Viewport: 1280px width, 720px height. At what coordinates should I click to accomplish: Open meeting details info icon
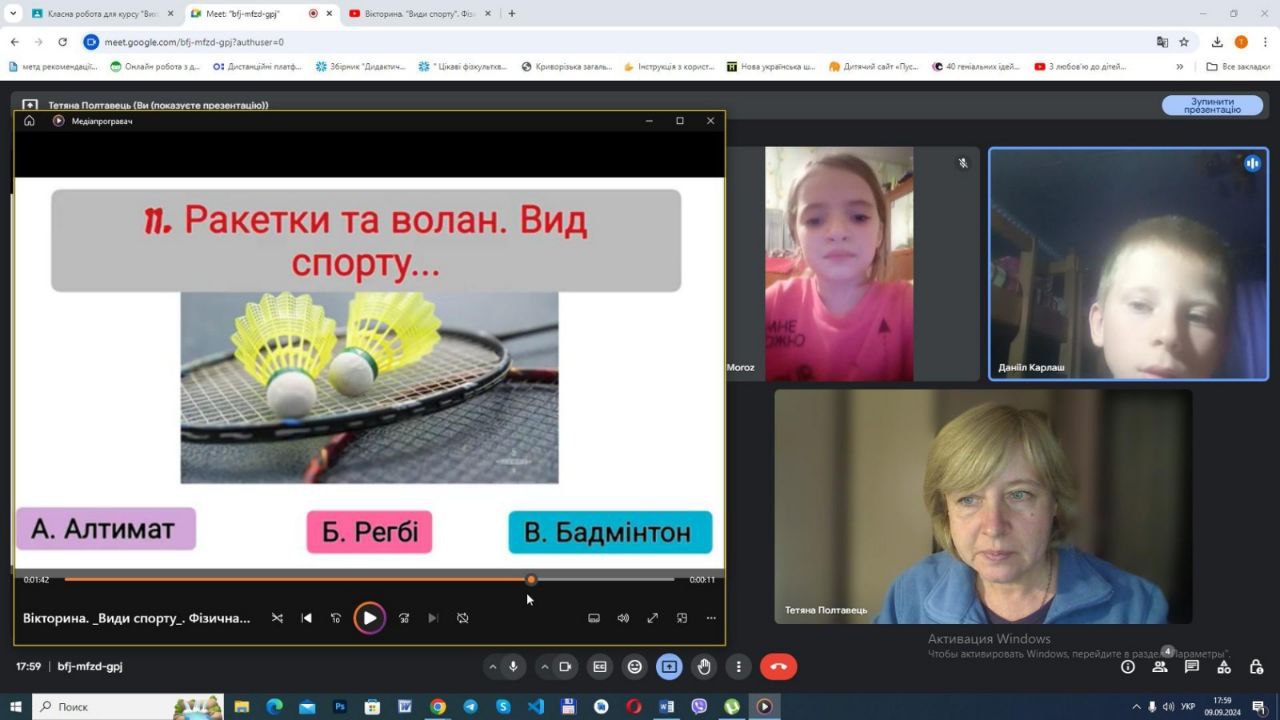[x=1128, y=667]
